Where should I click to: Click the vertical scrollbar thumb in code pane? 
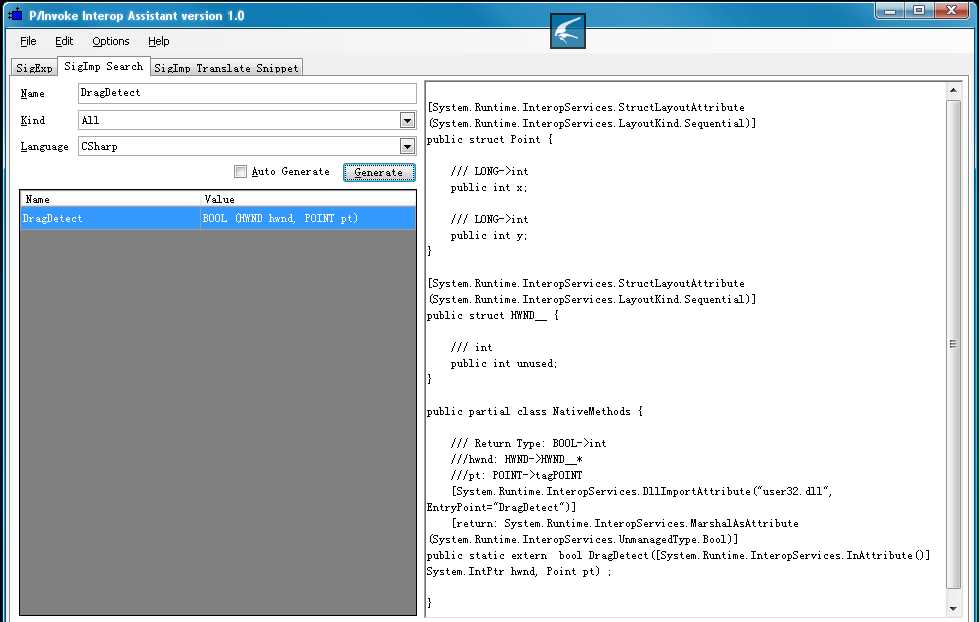point(953,343)
